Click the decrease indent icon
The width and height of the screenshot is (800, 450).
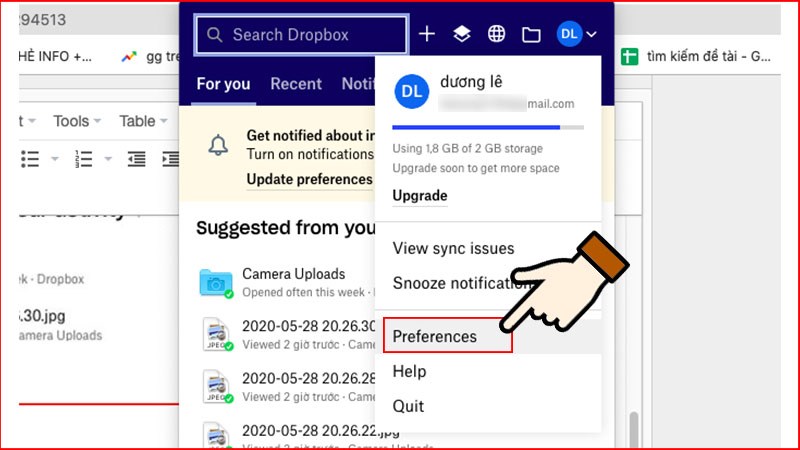pos(136,159)
